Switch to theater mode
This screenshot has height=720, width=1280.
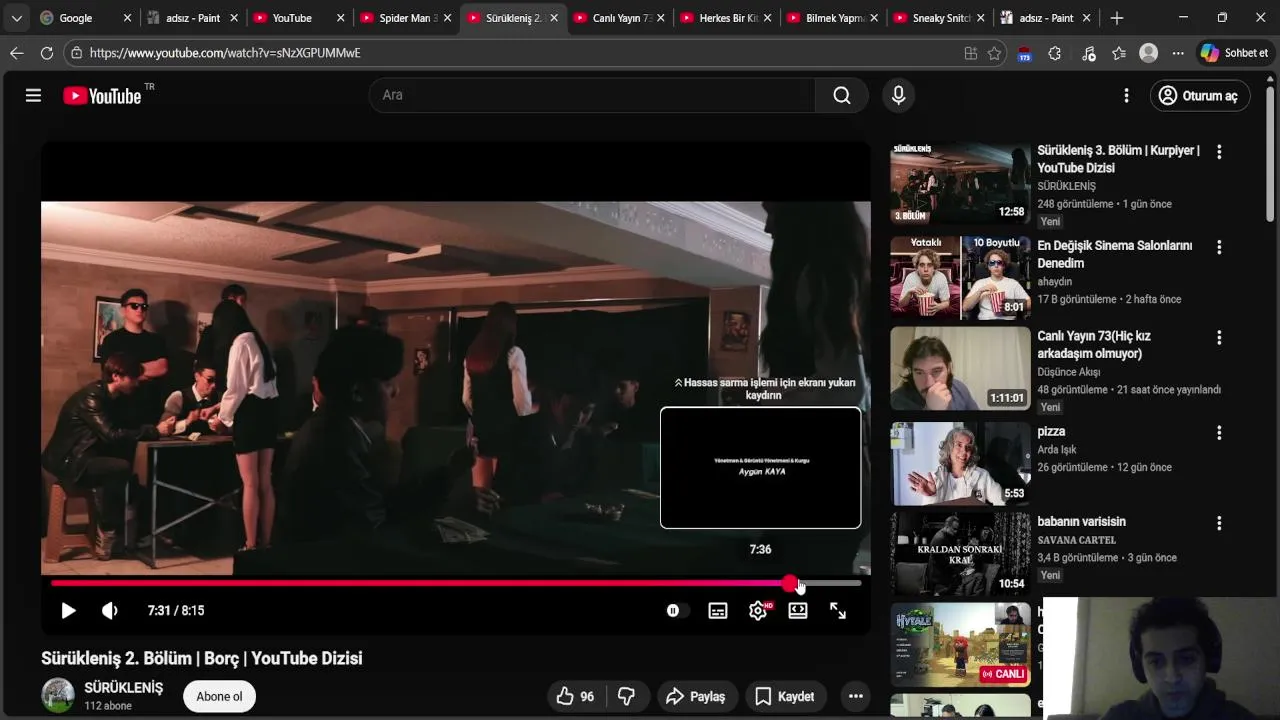[798, 610]
